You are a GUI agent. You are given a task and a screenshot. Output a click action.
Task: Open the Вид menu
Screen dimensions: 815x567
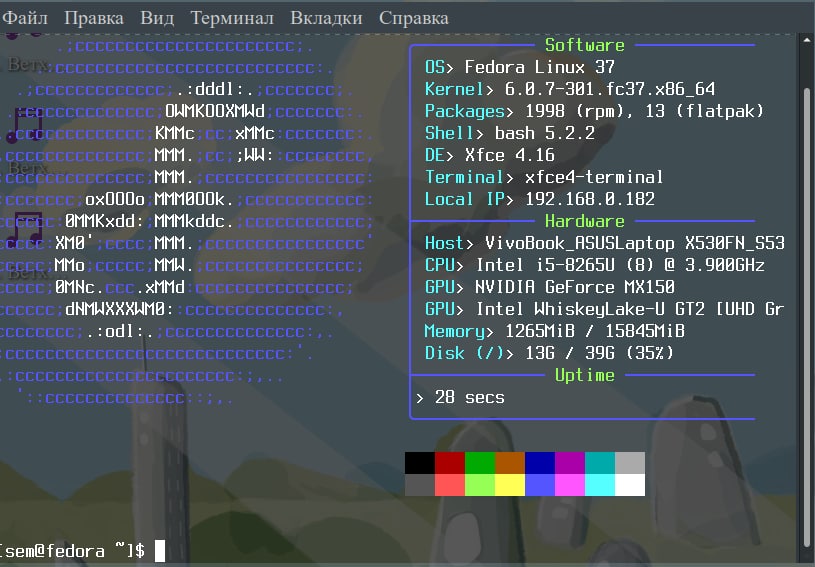[x=157, y=18]
